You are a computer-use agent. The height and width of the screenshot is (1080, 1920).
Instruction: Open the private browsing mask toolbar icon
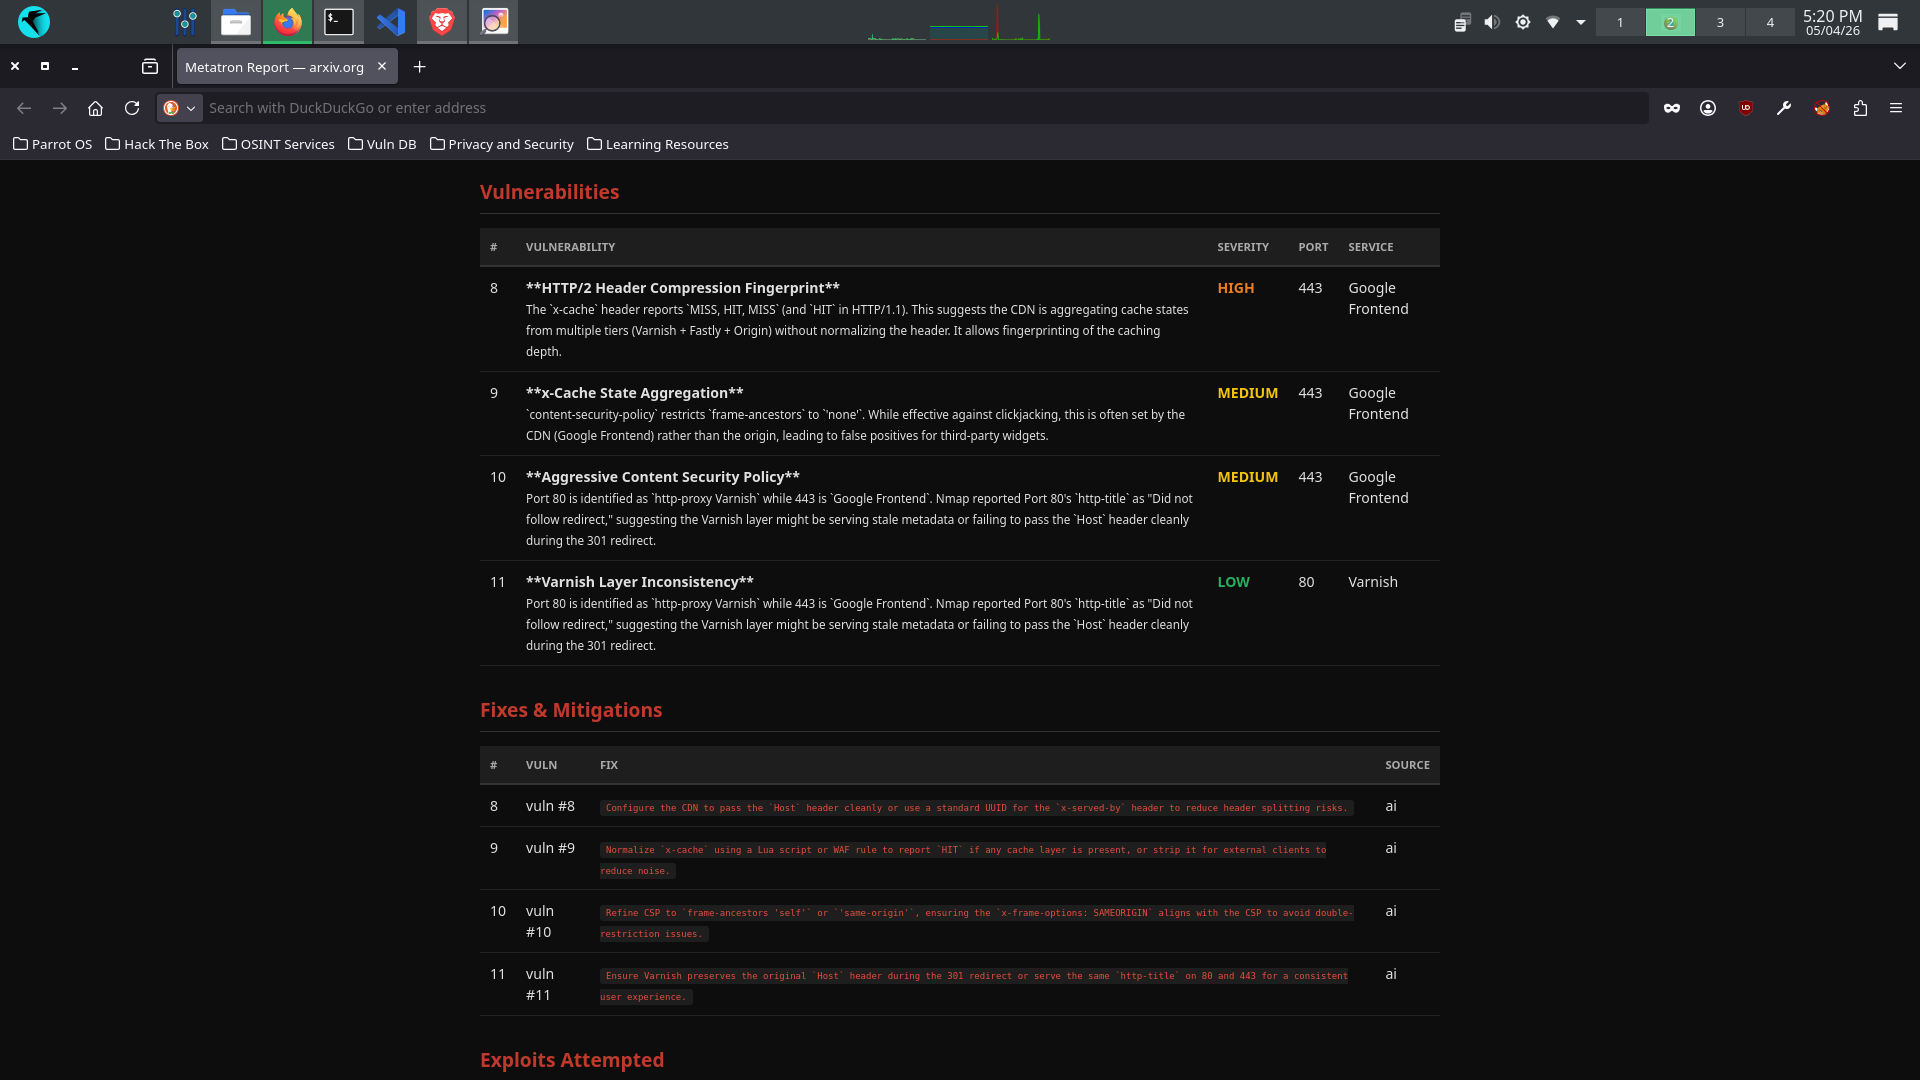tap(1672, 107)
